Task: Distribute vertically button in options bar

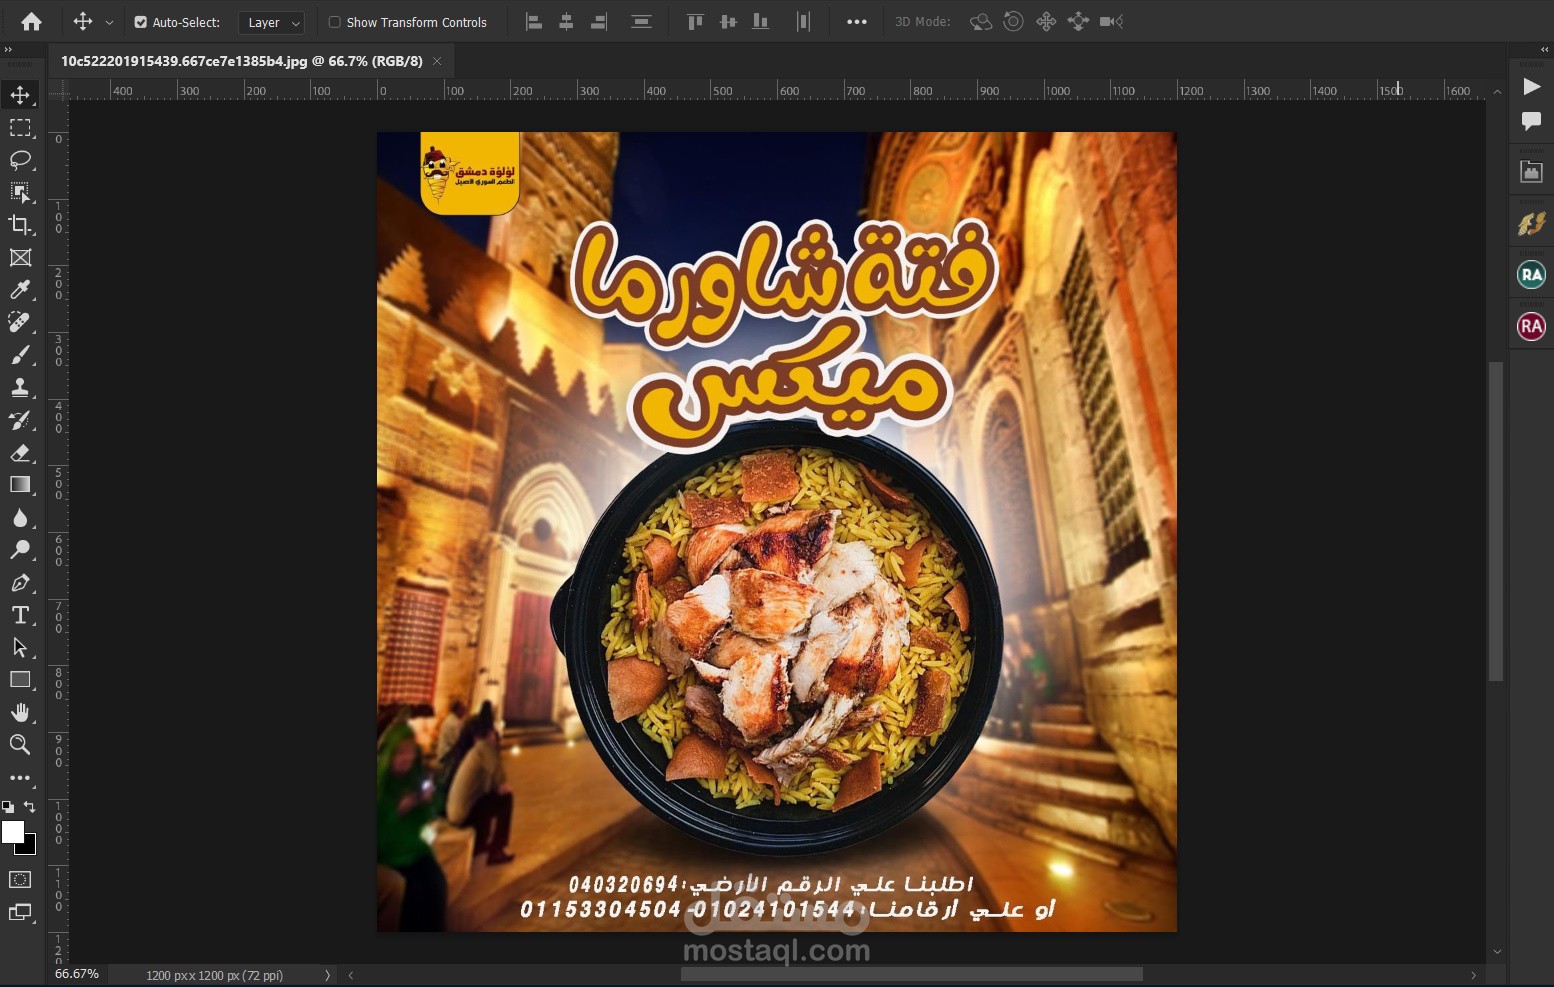Action: pyautogui.click(x=641, y=21)
